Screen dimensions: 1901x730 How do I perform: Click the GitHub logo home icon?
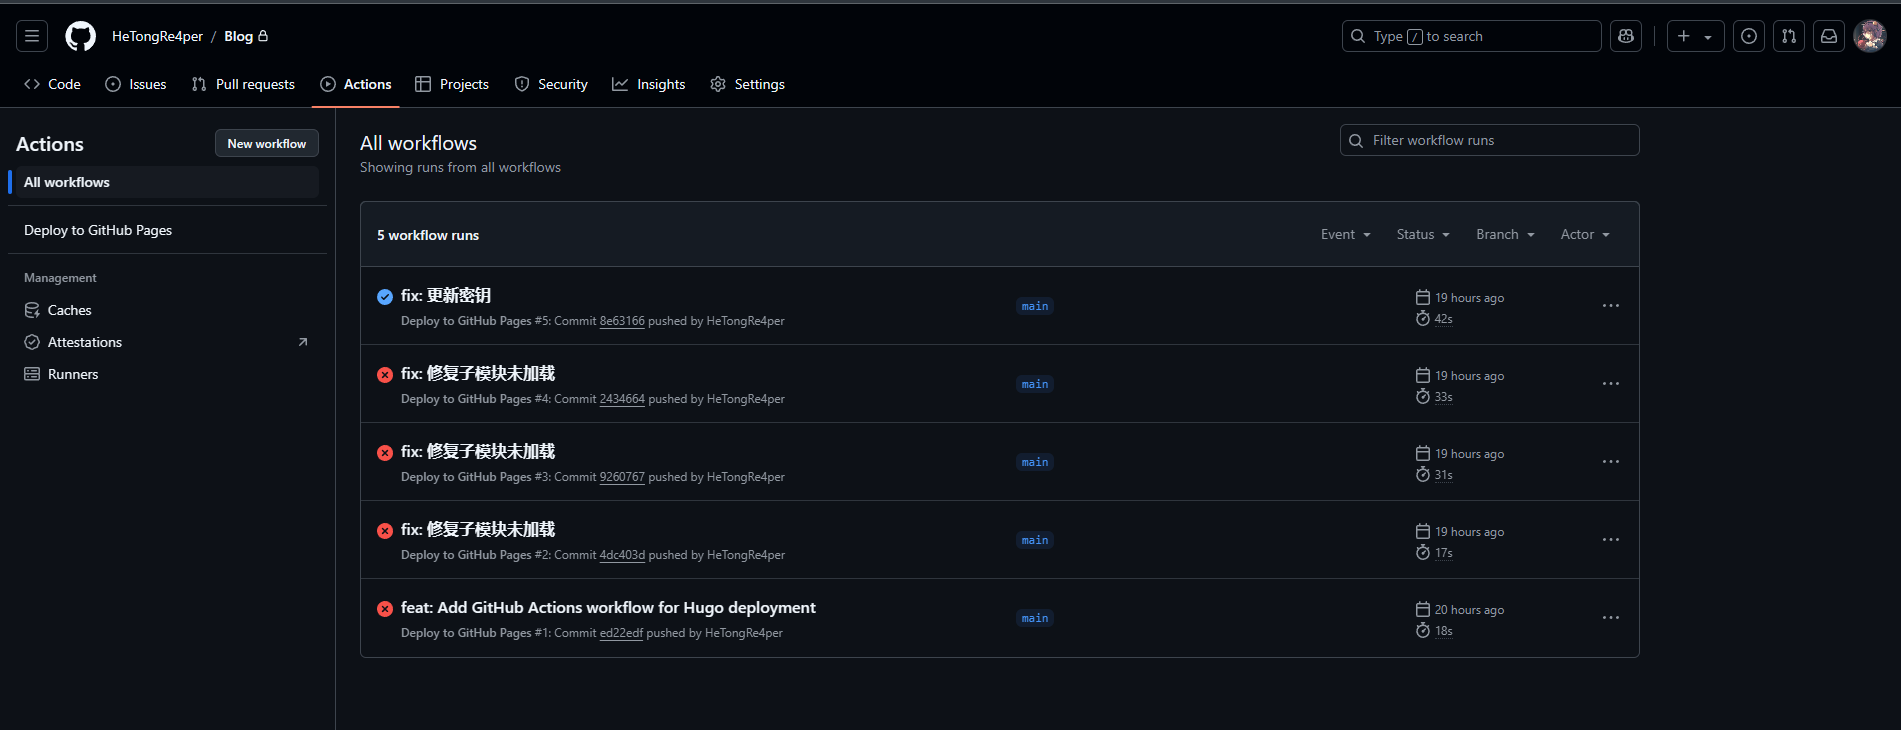point(80,36)
